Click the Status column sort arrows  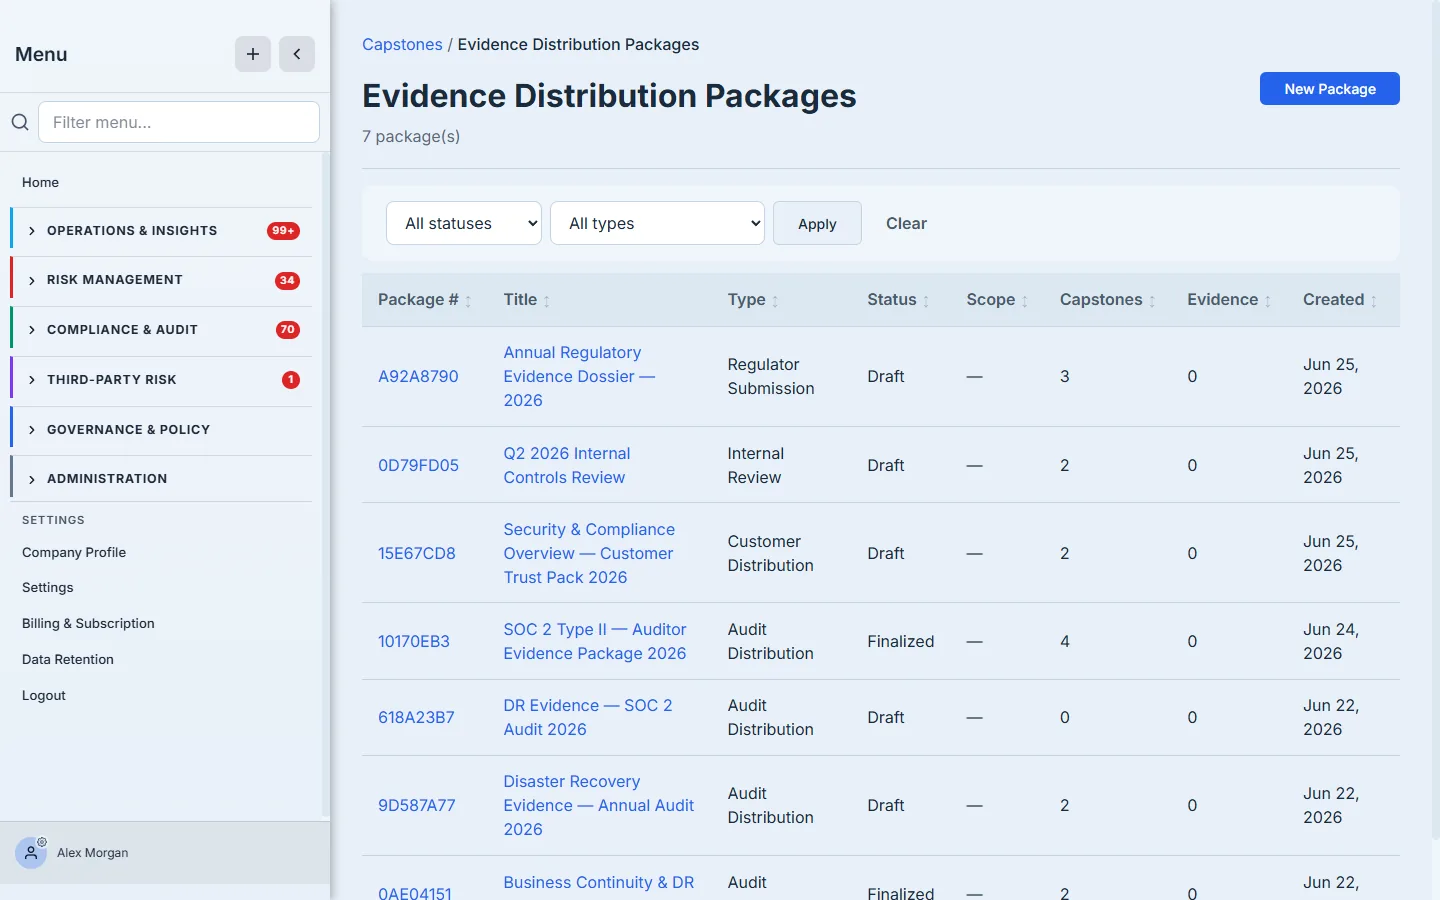(x=926, y=301)
